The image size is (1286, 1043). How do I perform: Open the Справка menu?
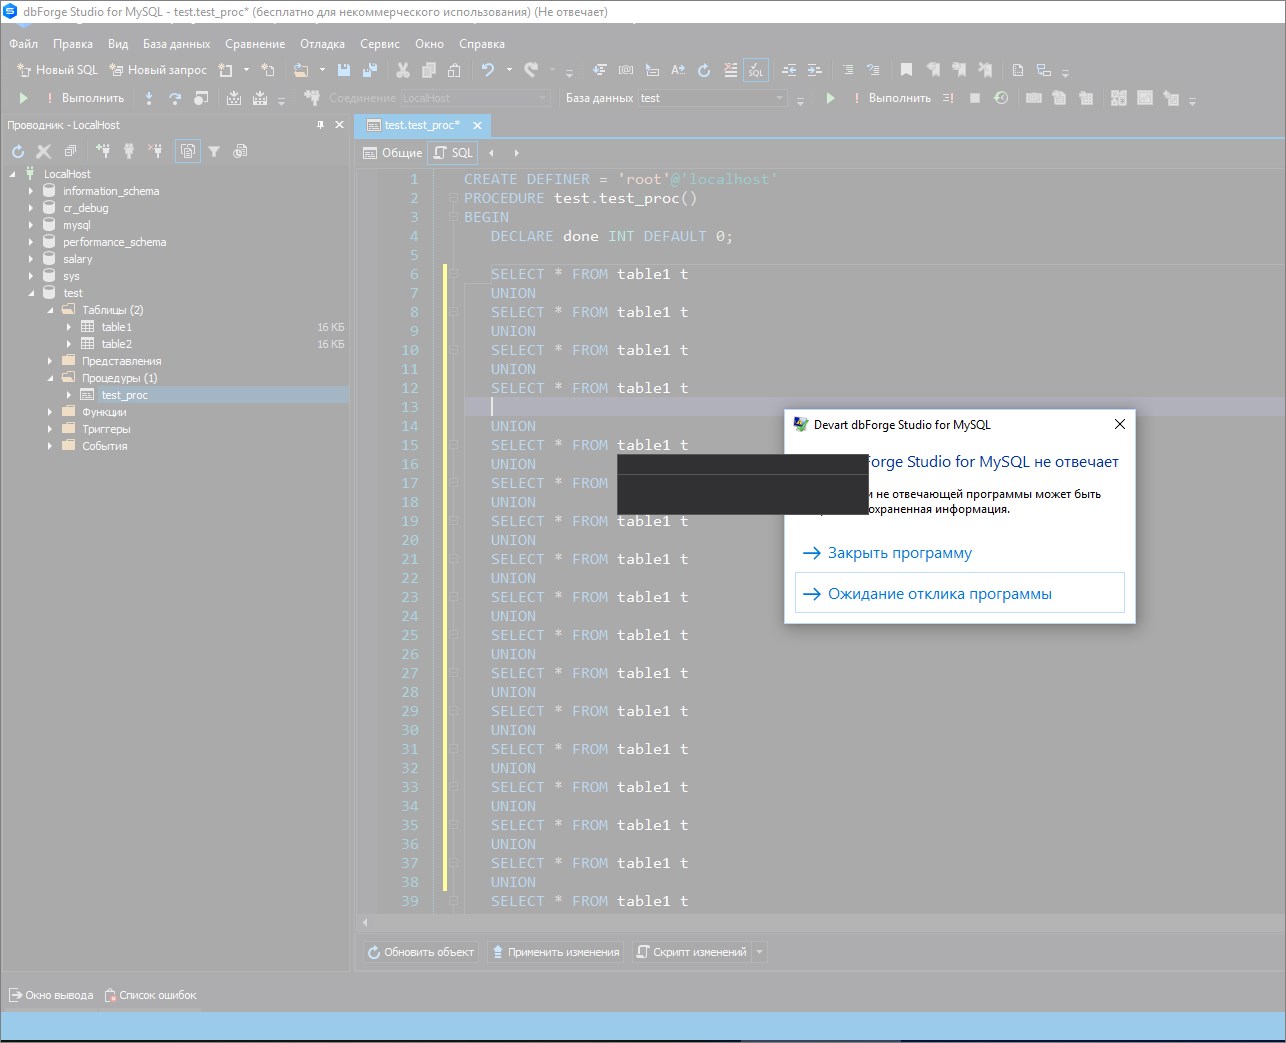482,44
